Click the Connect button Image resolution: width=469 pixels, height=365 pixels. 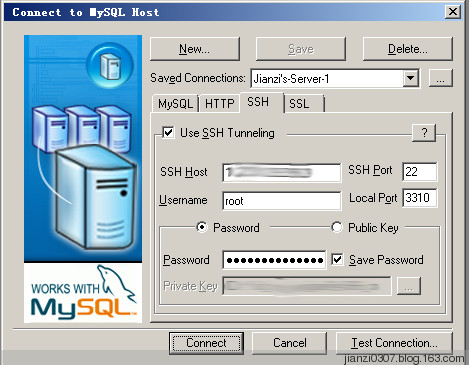(206, 343)
